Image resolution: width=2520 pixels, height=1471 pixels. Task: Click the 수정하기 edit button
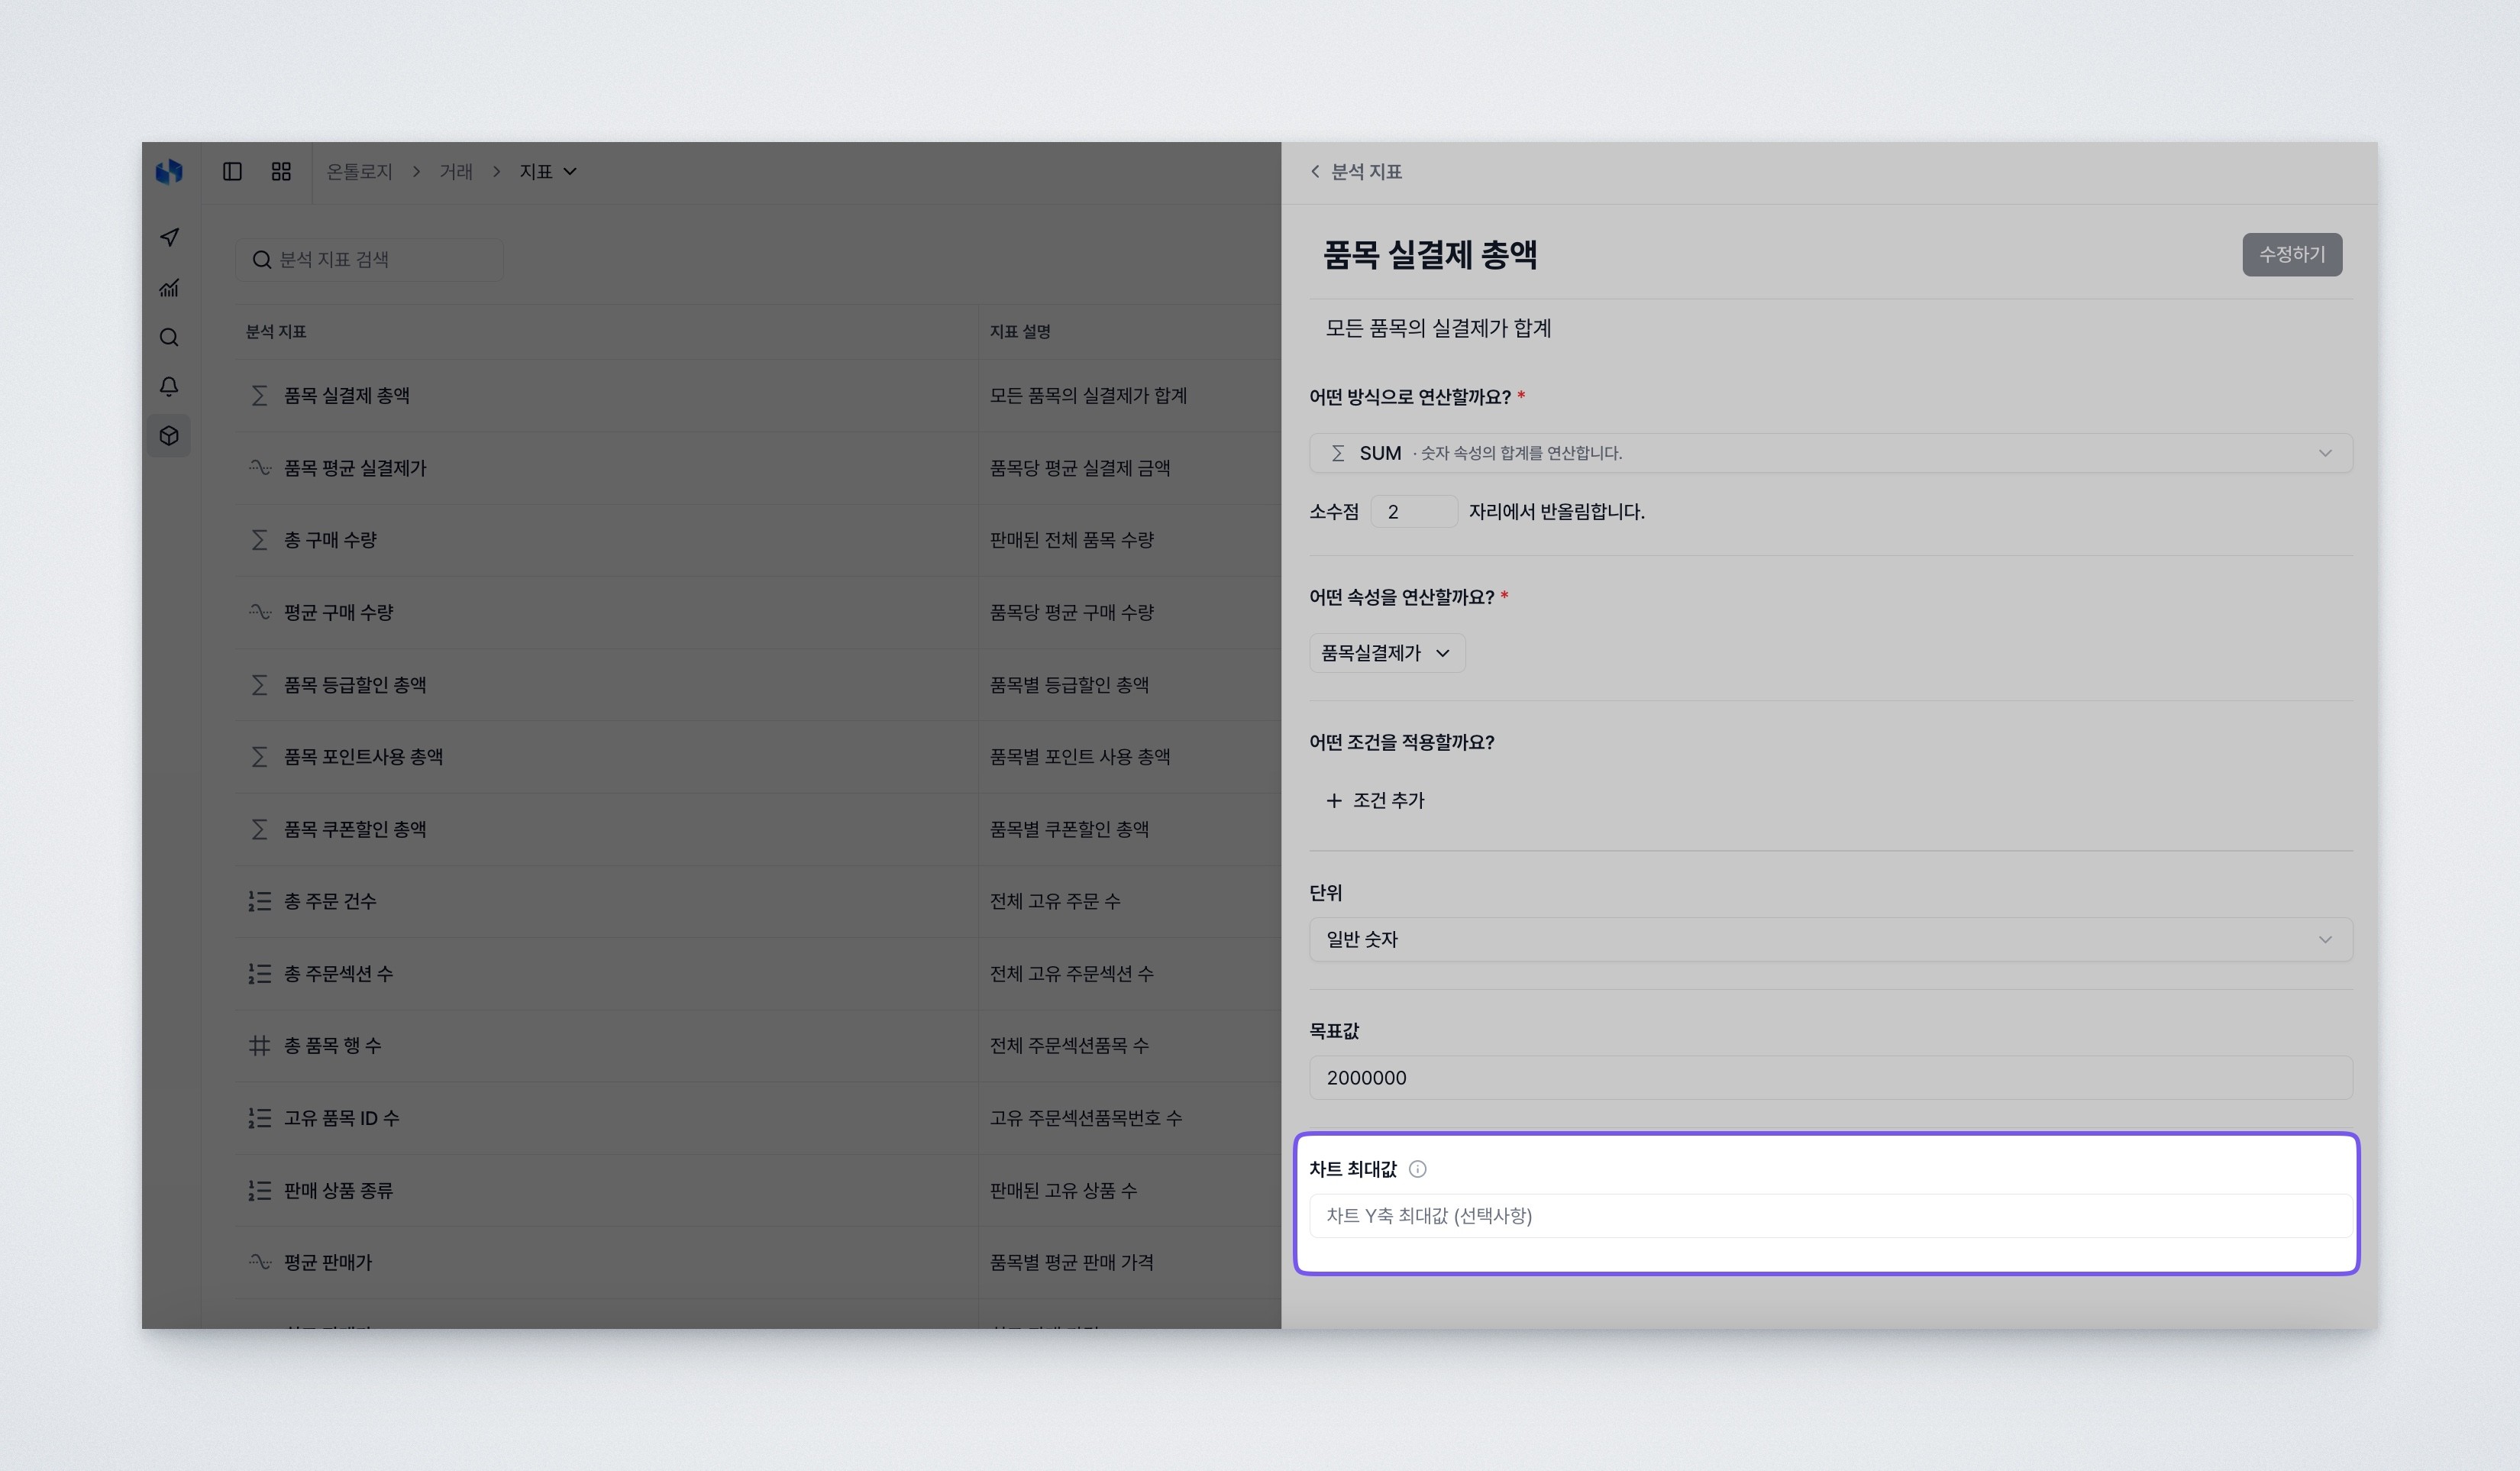pyautogui.click(x=2292, y=254)
